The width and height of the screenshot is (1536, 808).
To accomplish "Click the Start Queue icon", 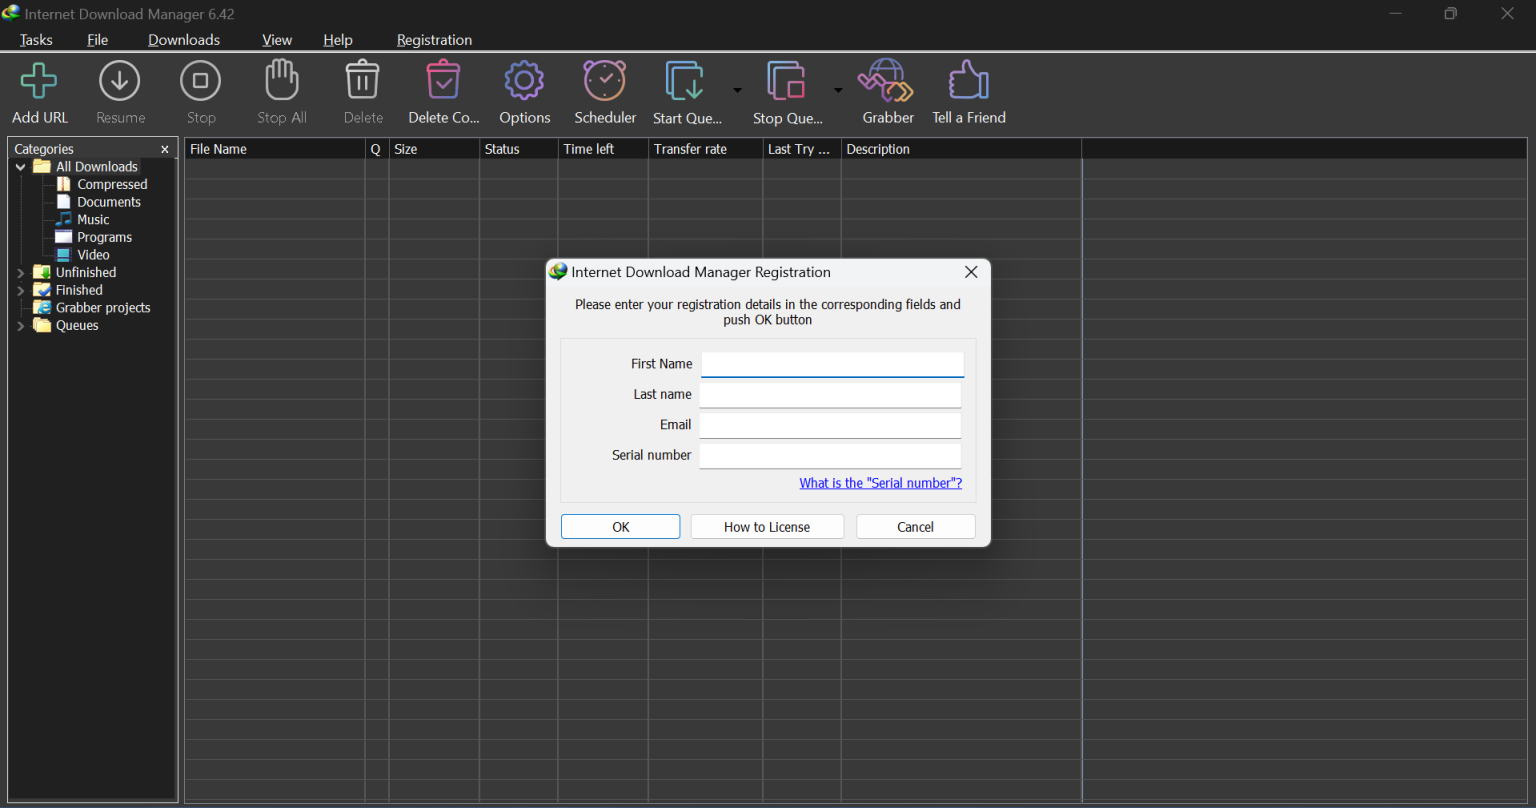I will coord(686,81).
